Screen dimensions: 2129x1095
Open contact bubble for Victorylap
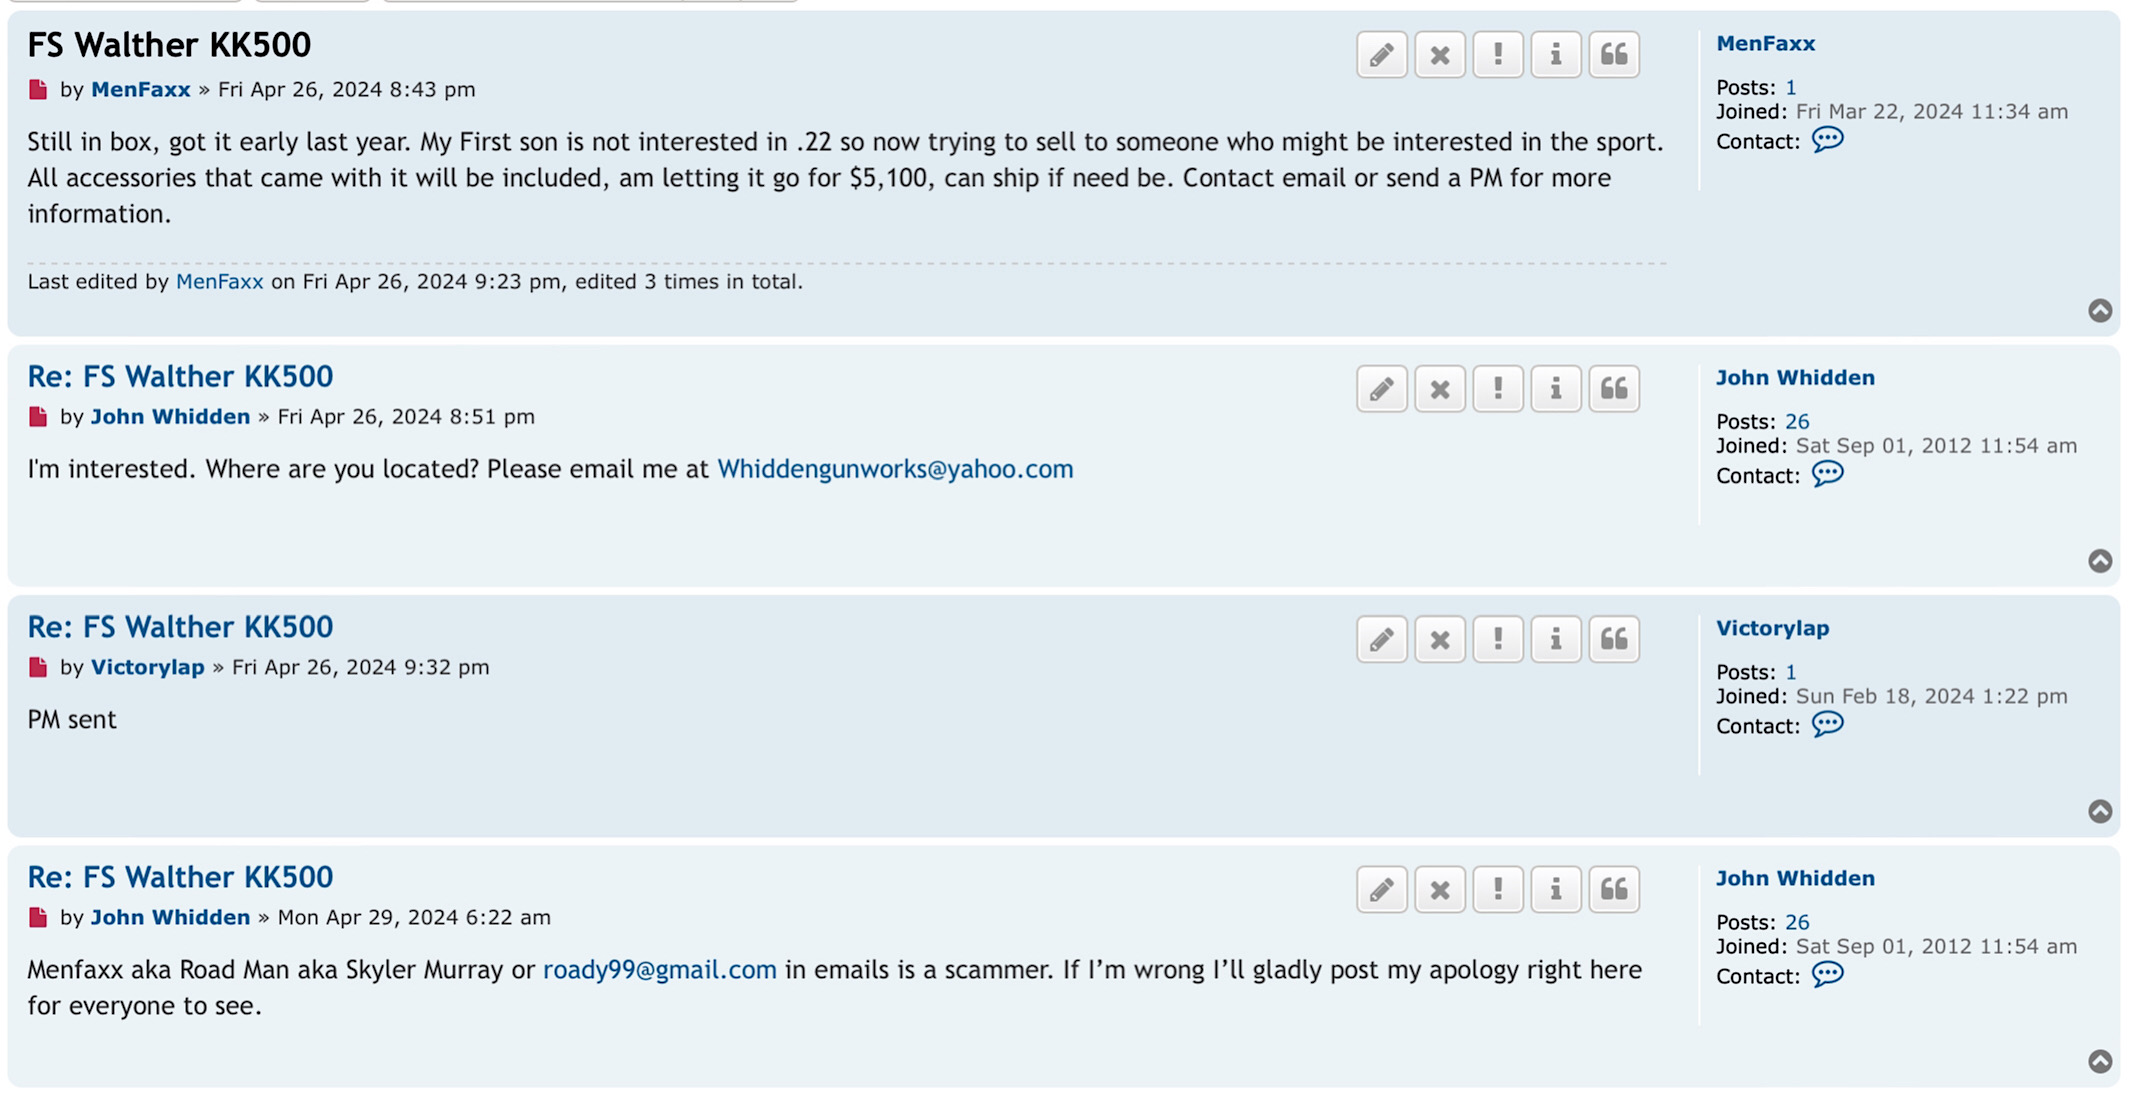tap(1827, 724)
